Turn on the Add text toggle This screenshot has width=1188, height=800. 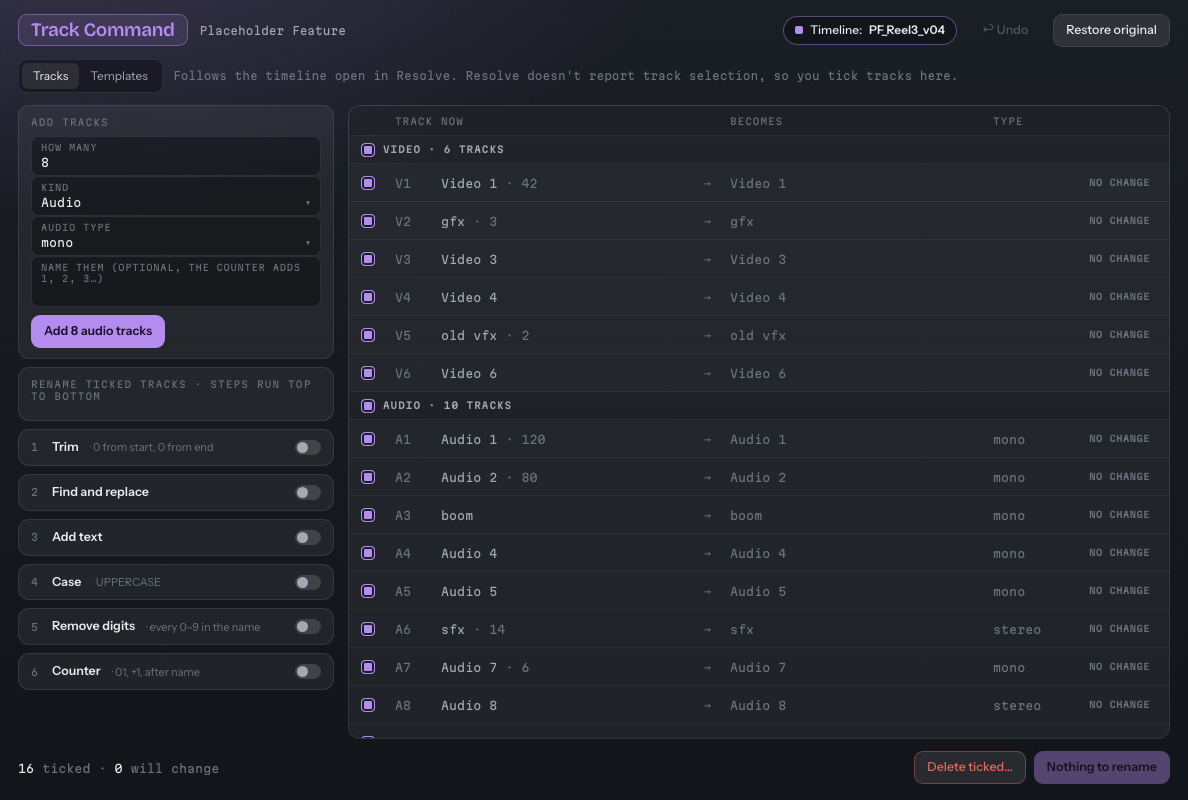point(308,537)
